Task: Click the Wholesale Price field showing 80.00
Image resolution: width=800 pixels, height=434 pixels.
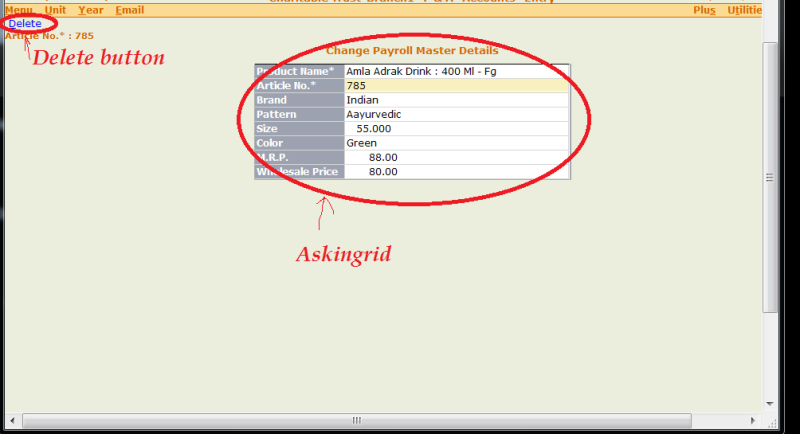Action: [x=457, y=171]
